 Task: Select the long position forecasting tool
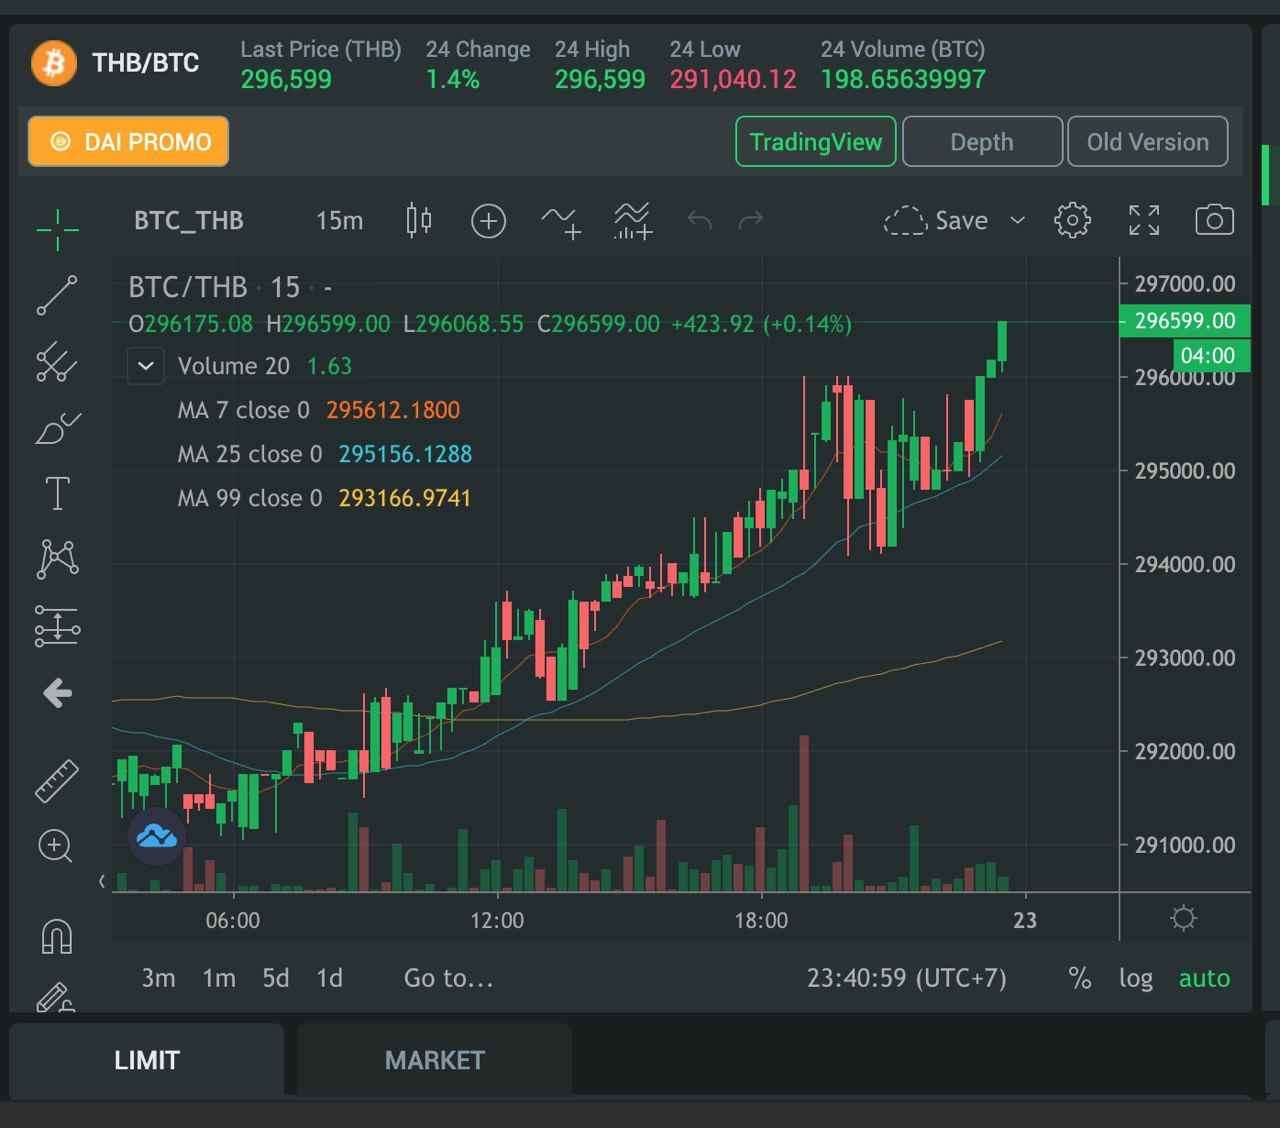[x=57, y=626]
